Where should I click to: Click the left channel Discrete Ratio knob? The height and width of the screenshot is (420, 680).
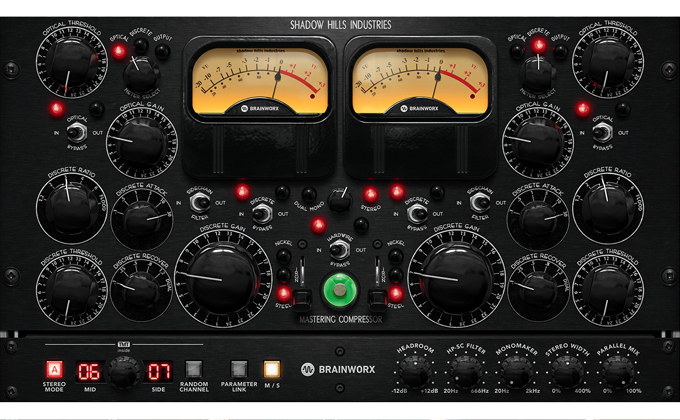point(72,207)
